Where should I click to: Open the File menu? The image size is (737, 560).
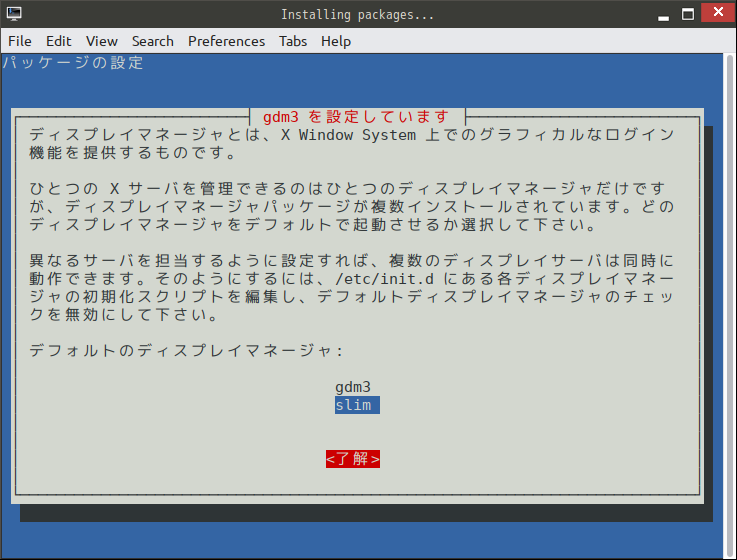pos(20,41)
